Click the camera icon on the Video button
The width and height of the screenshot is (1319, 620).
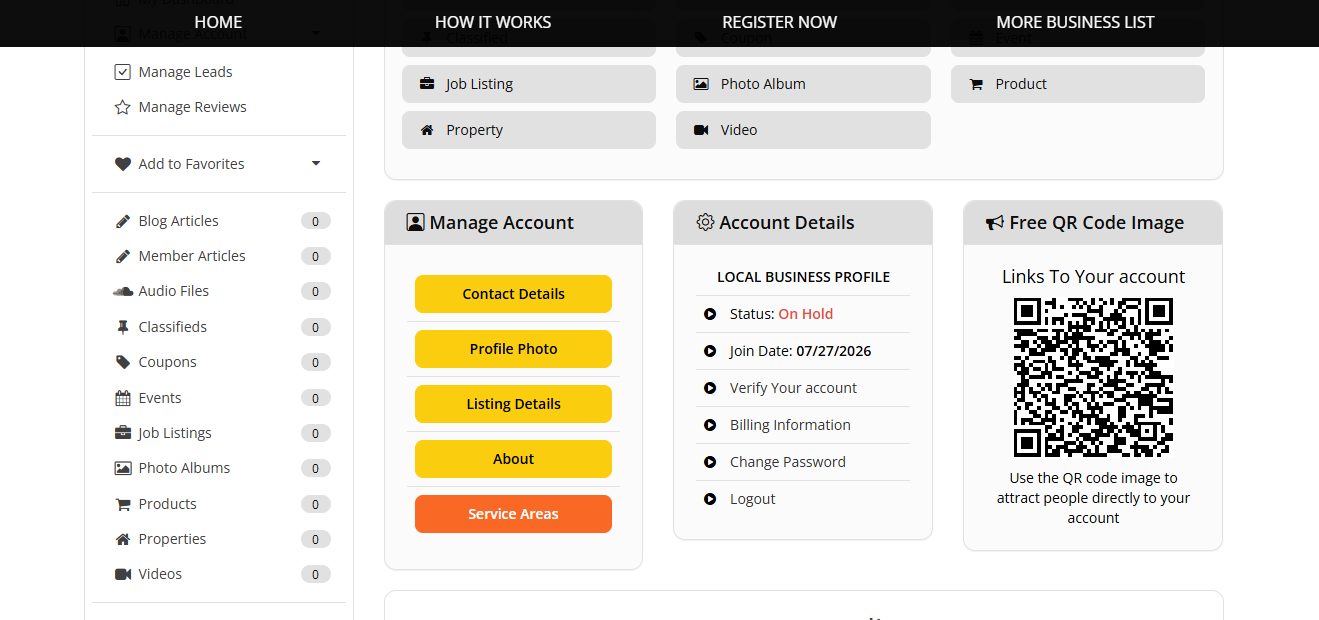701,130
